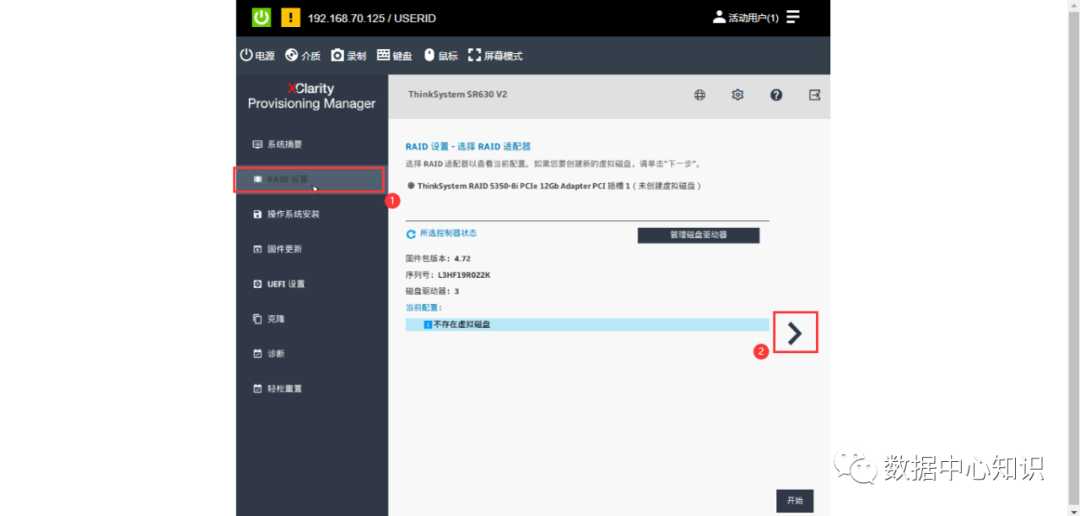Open the settings gear icon

pyautogui.click(x=738, y=95)
